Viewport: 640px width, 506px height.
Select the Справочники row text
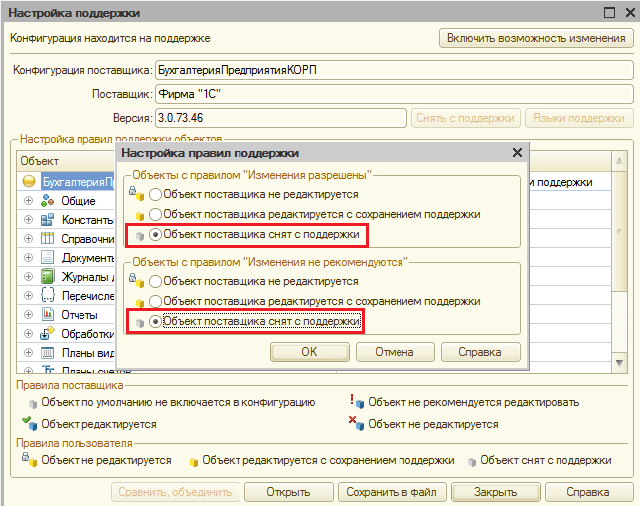pos(88,239)
